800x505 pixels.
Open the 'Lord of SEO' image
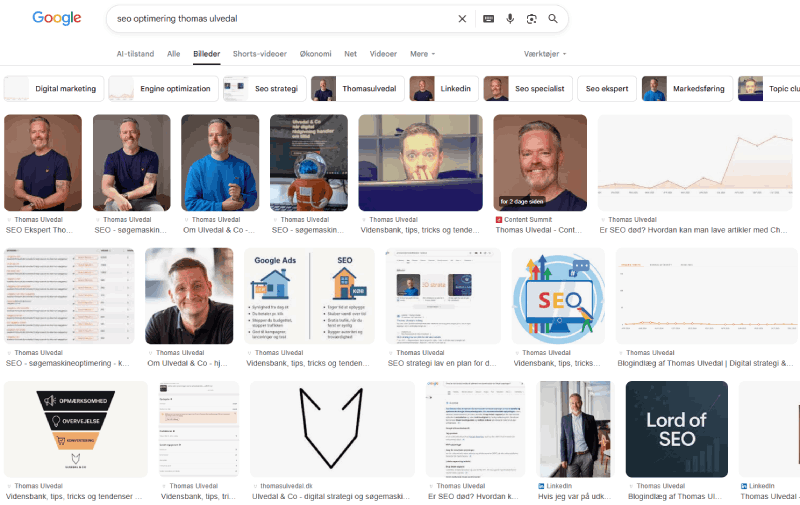click(677, 429)
